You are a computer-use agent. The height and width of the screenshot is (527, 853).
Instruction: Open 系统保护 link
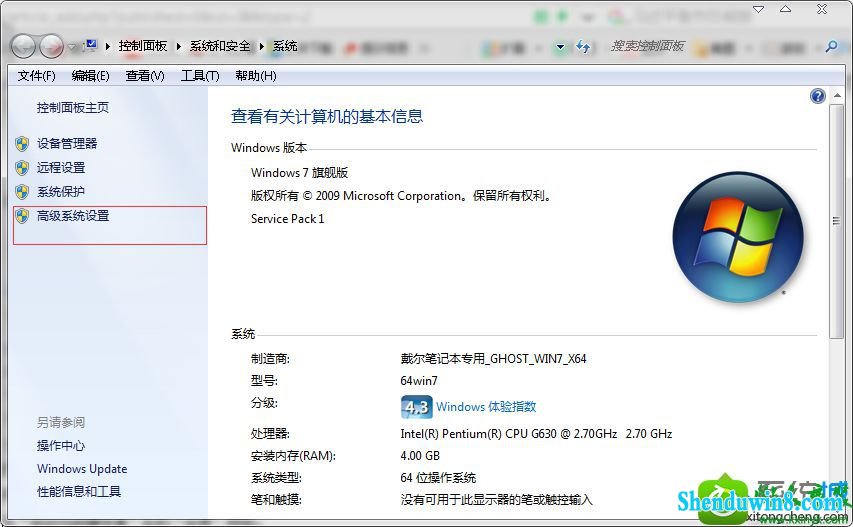pos(60,191)
